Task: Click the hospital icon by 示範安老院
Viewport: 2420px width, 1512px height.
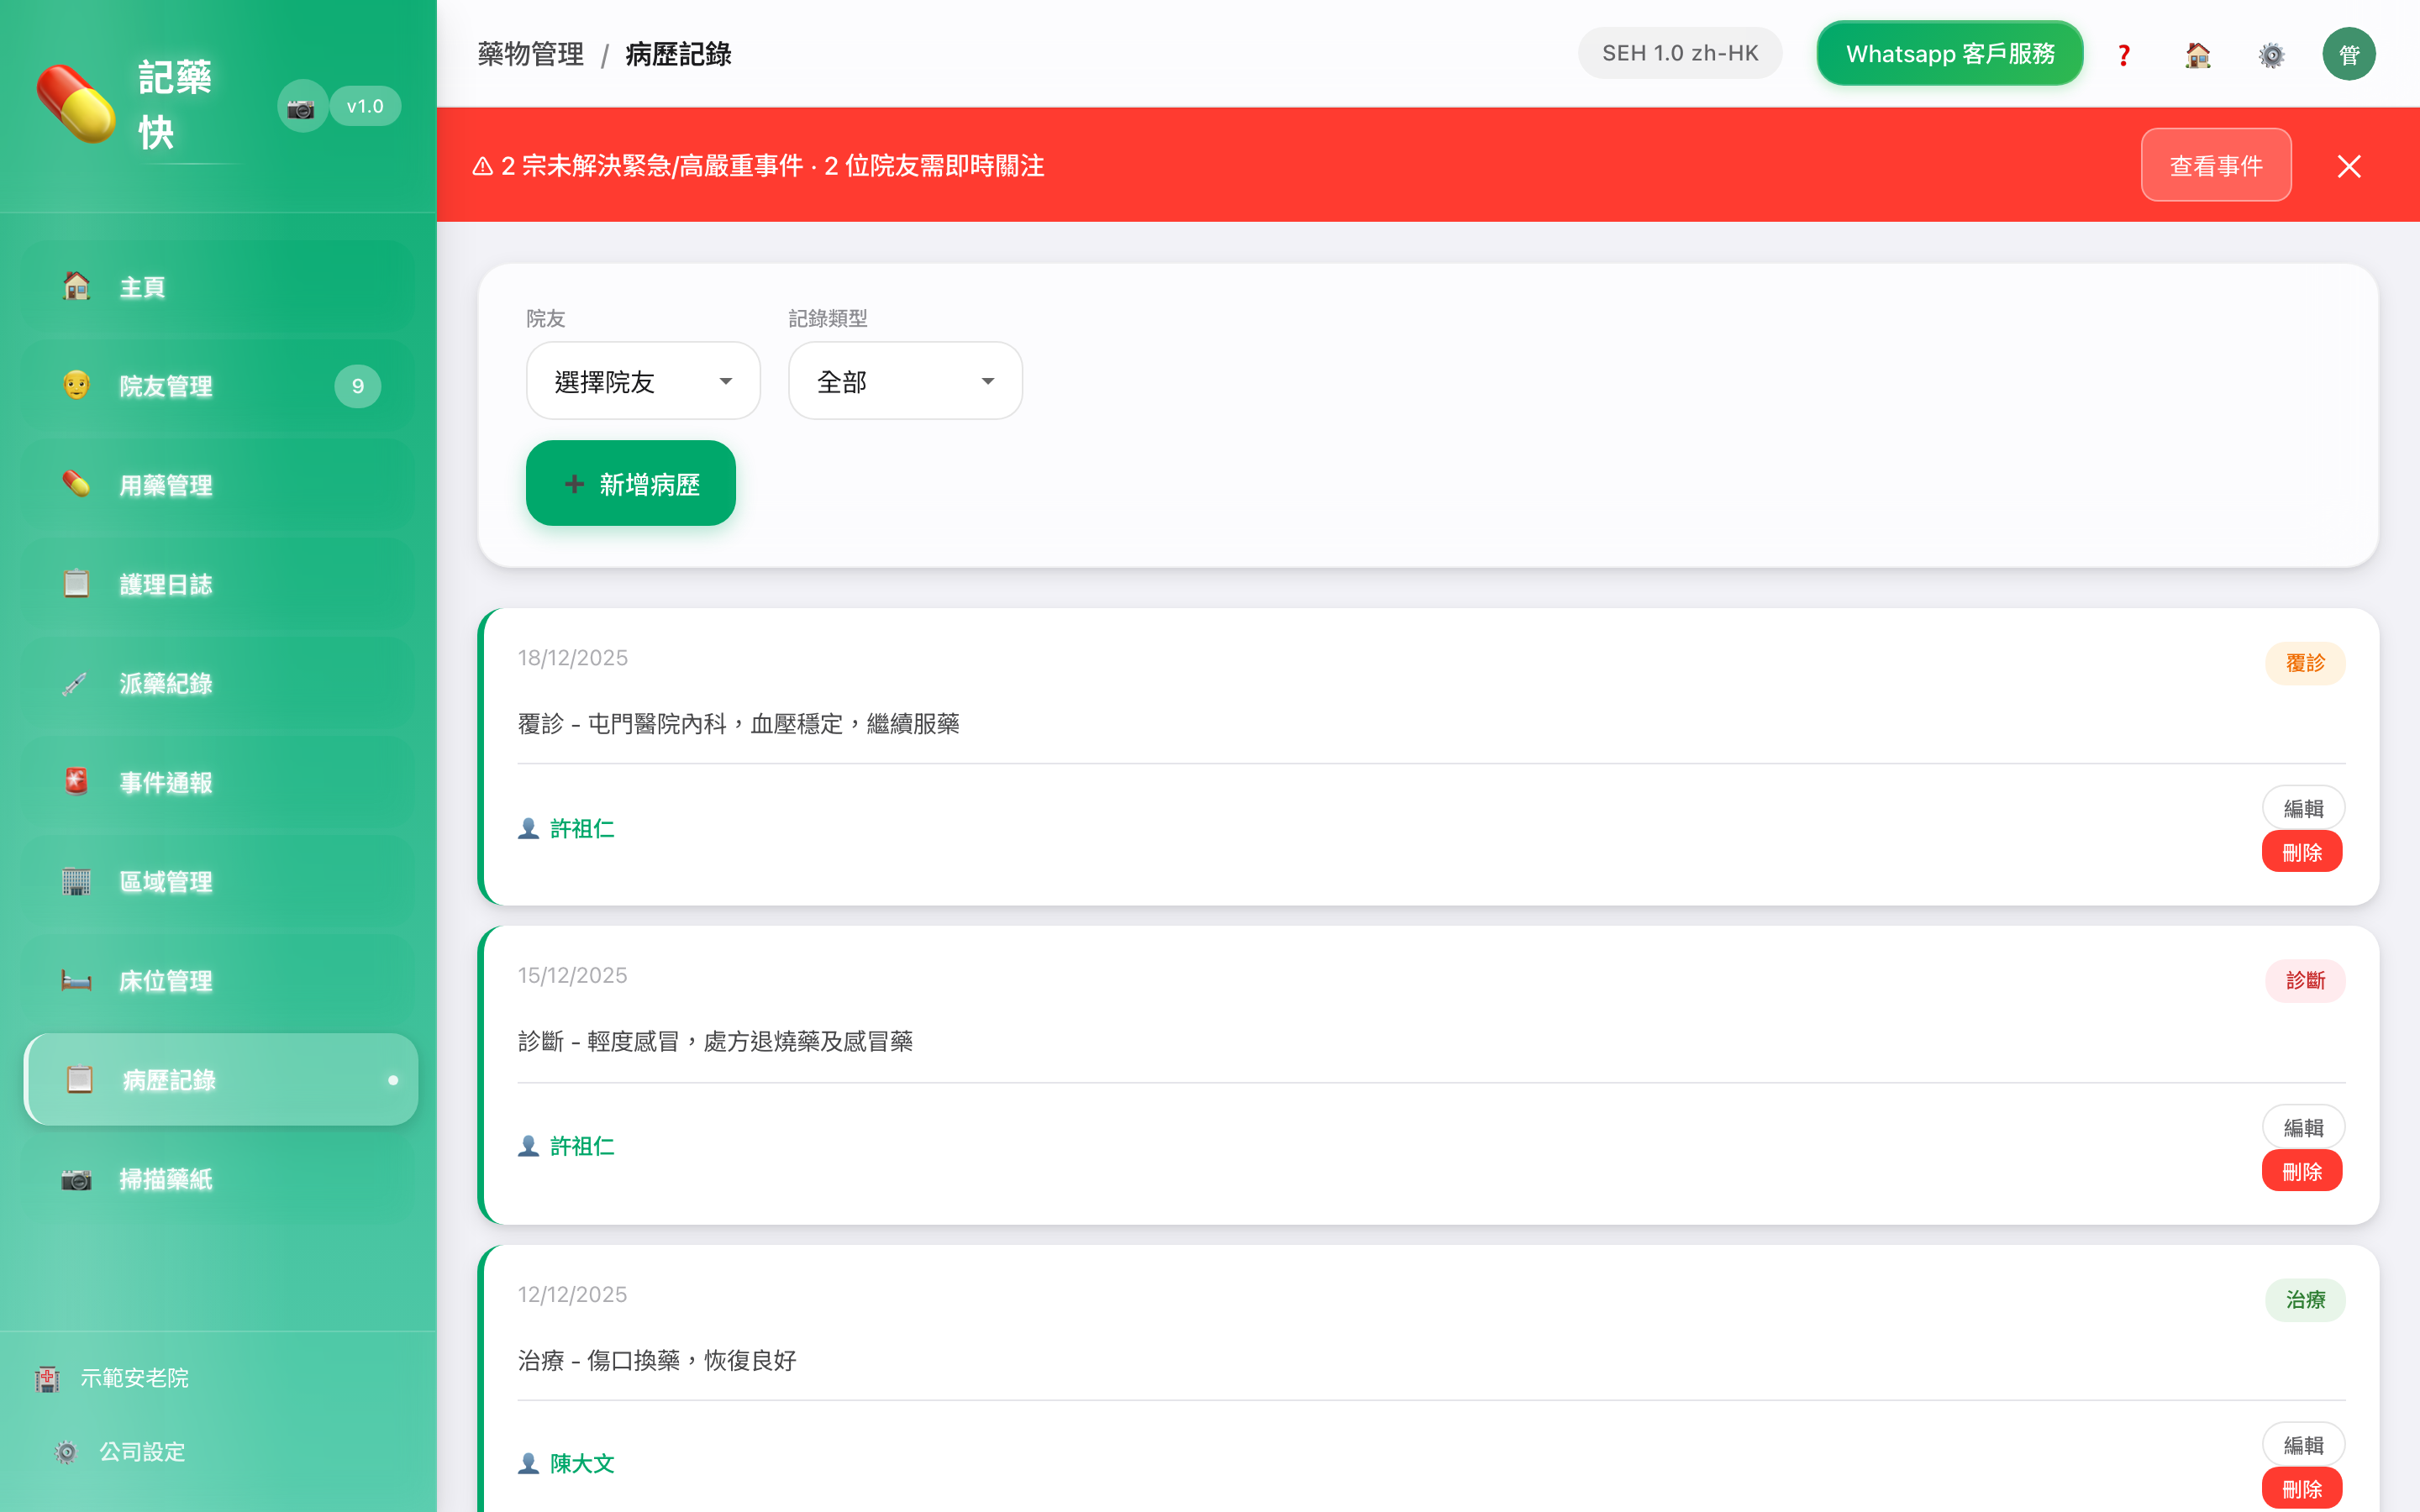Action: tap(47, 1378)
